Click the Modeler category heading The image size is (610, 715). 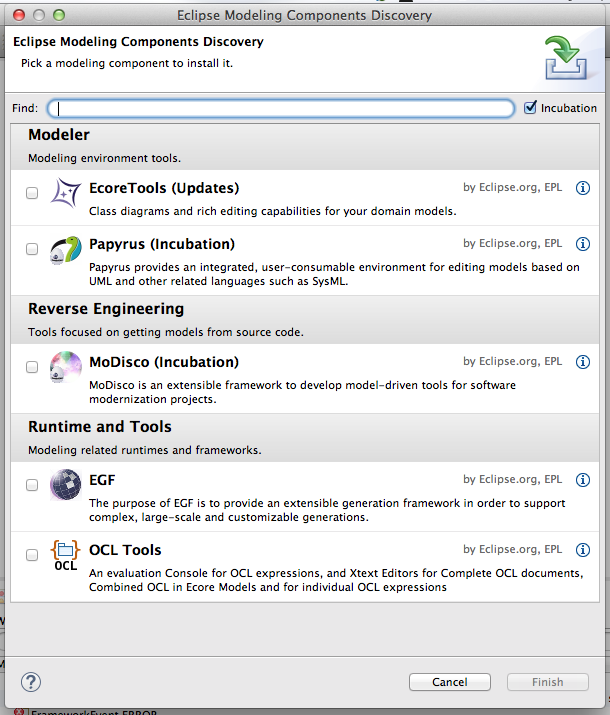click(59, 135)
